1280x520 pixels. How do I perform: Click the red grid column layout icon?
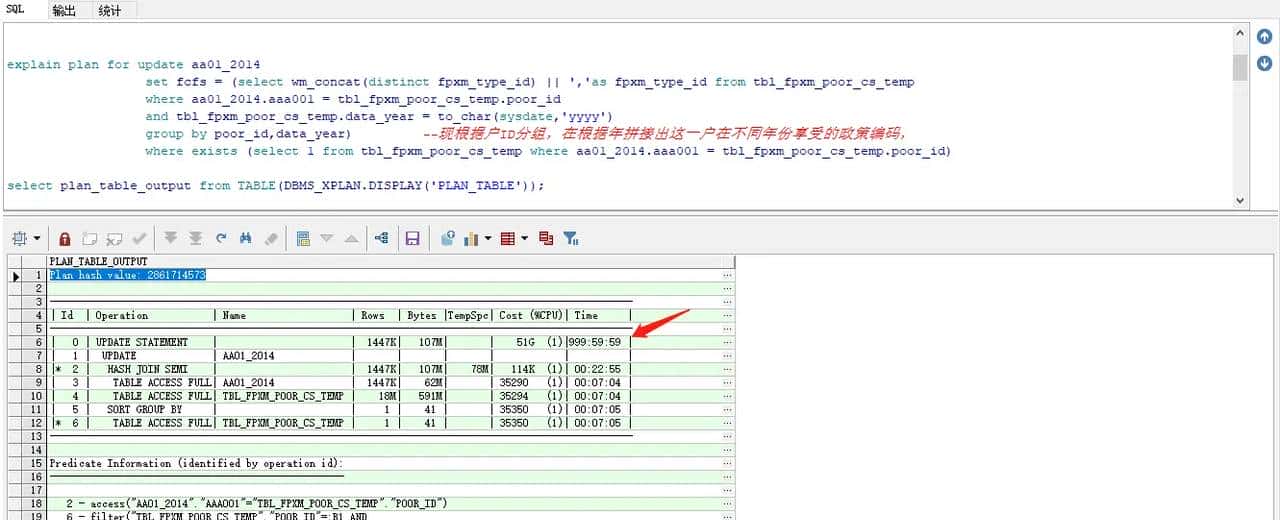[508, 238]
